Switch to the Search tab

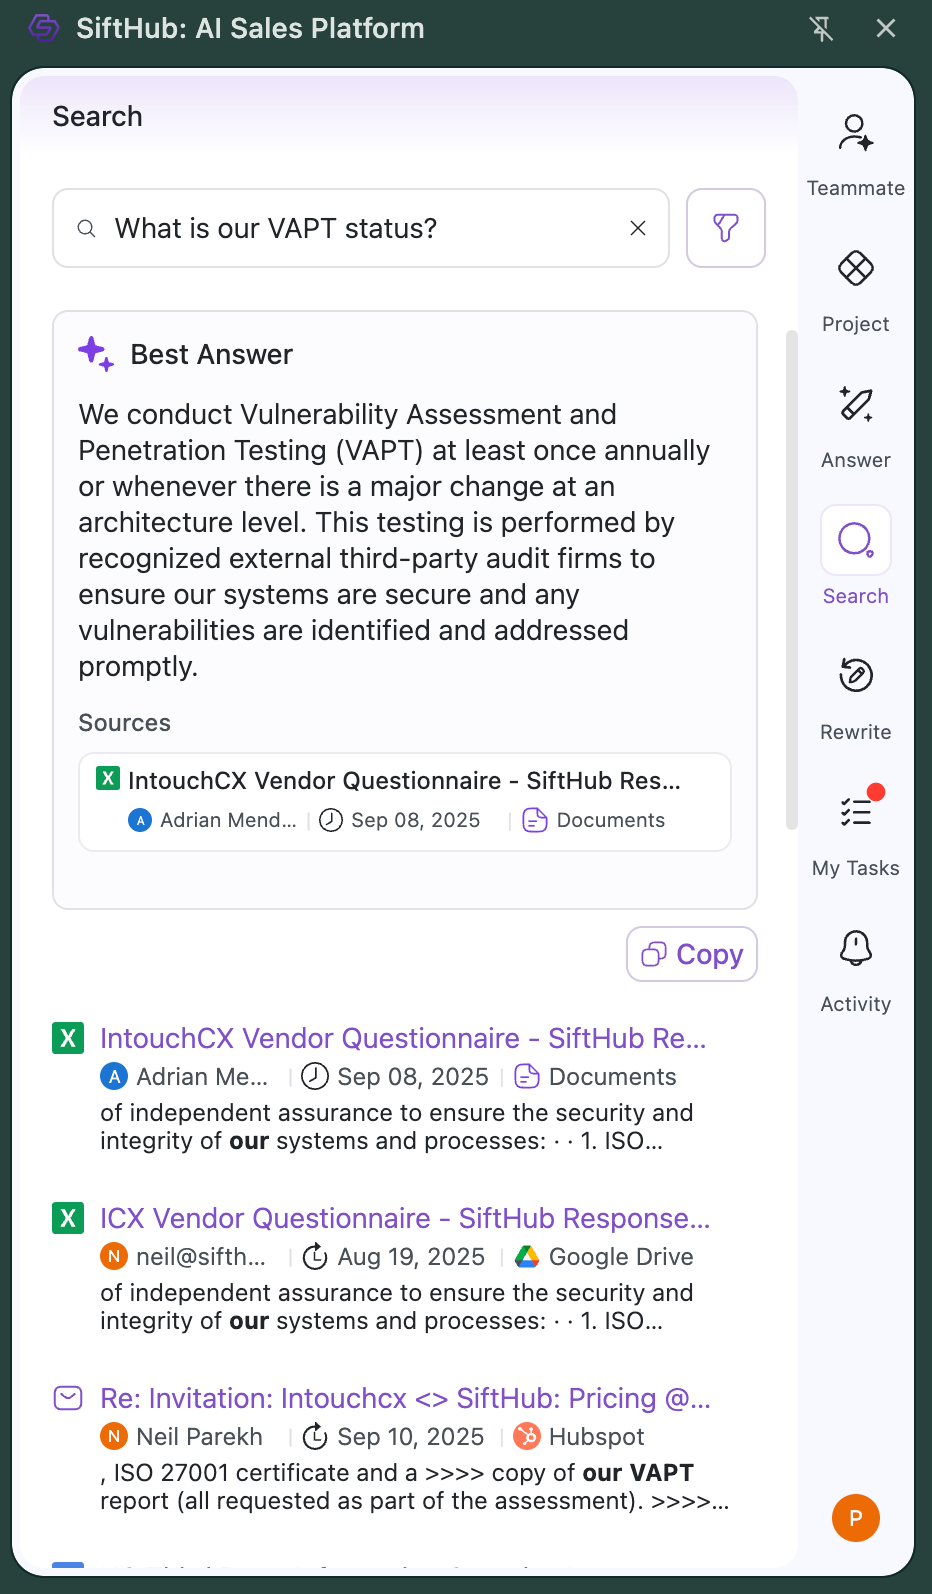coord(855,541)
